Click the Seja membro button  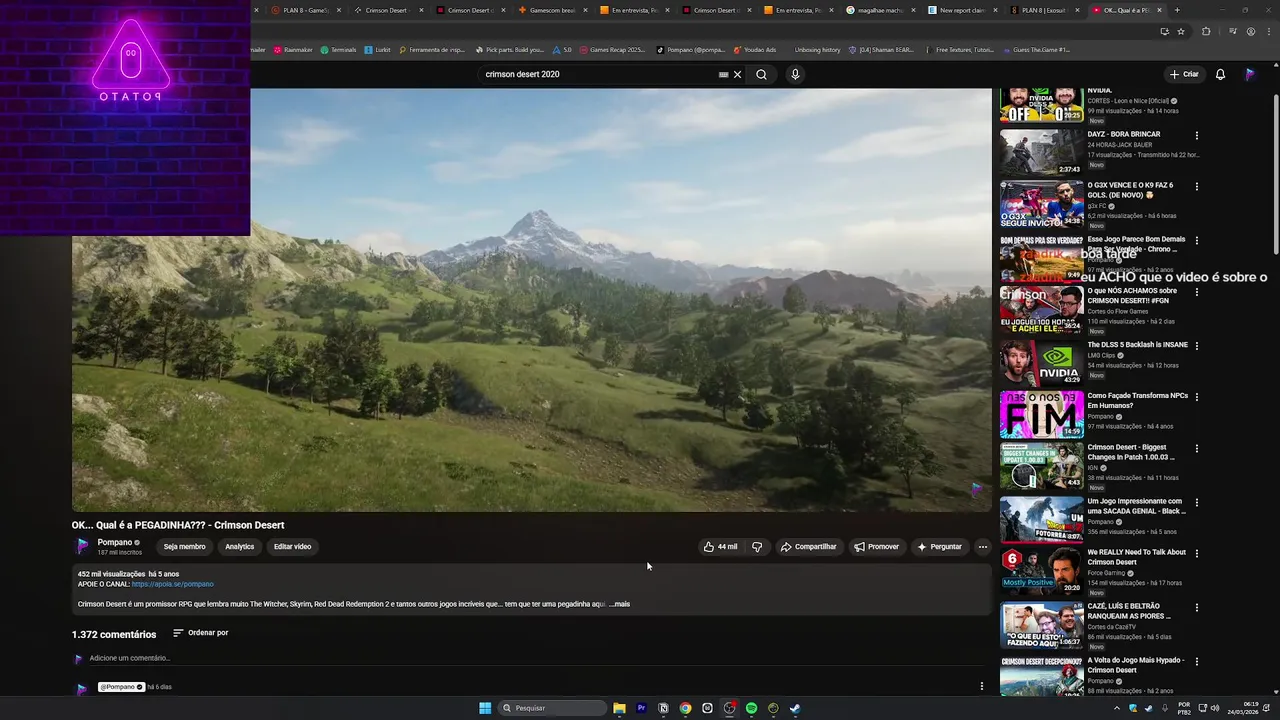[185, 547]
